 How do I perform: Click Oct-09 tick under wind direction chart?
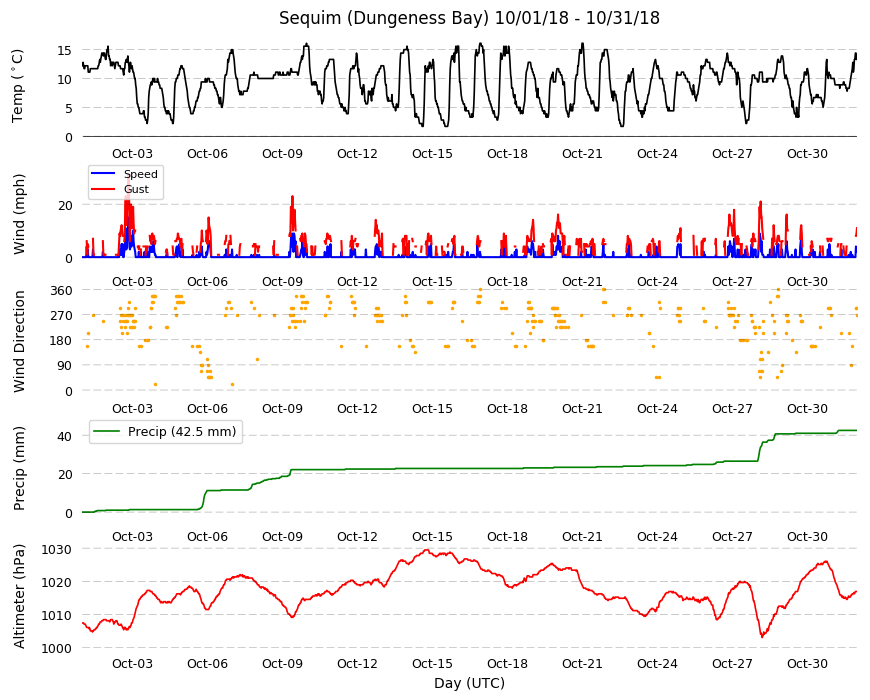coord(282,408)
